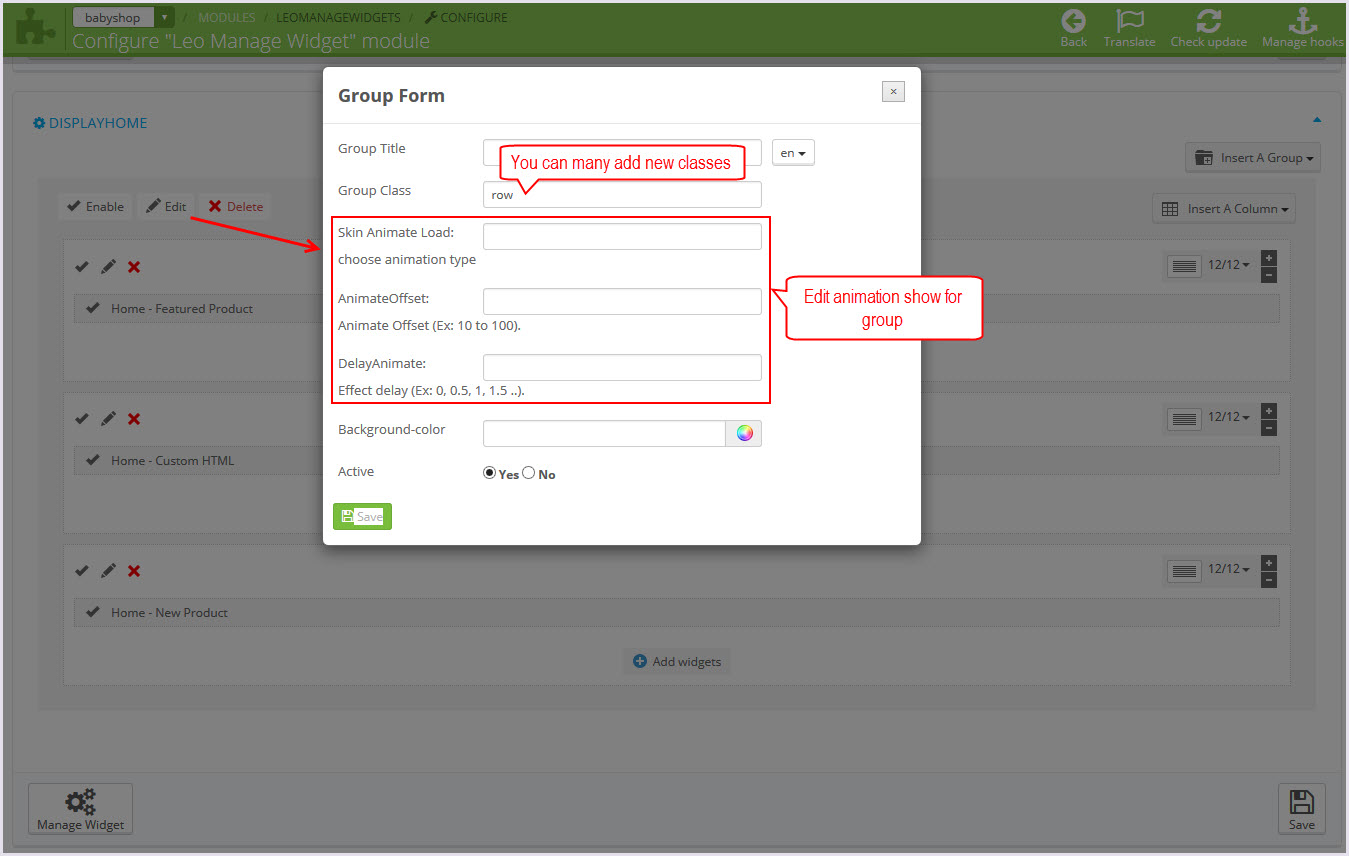Click minus stepper in Featured Product column
This screenshot has height=856, width=1349.
tap(1269, 275)
